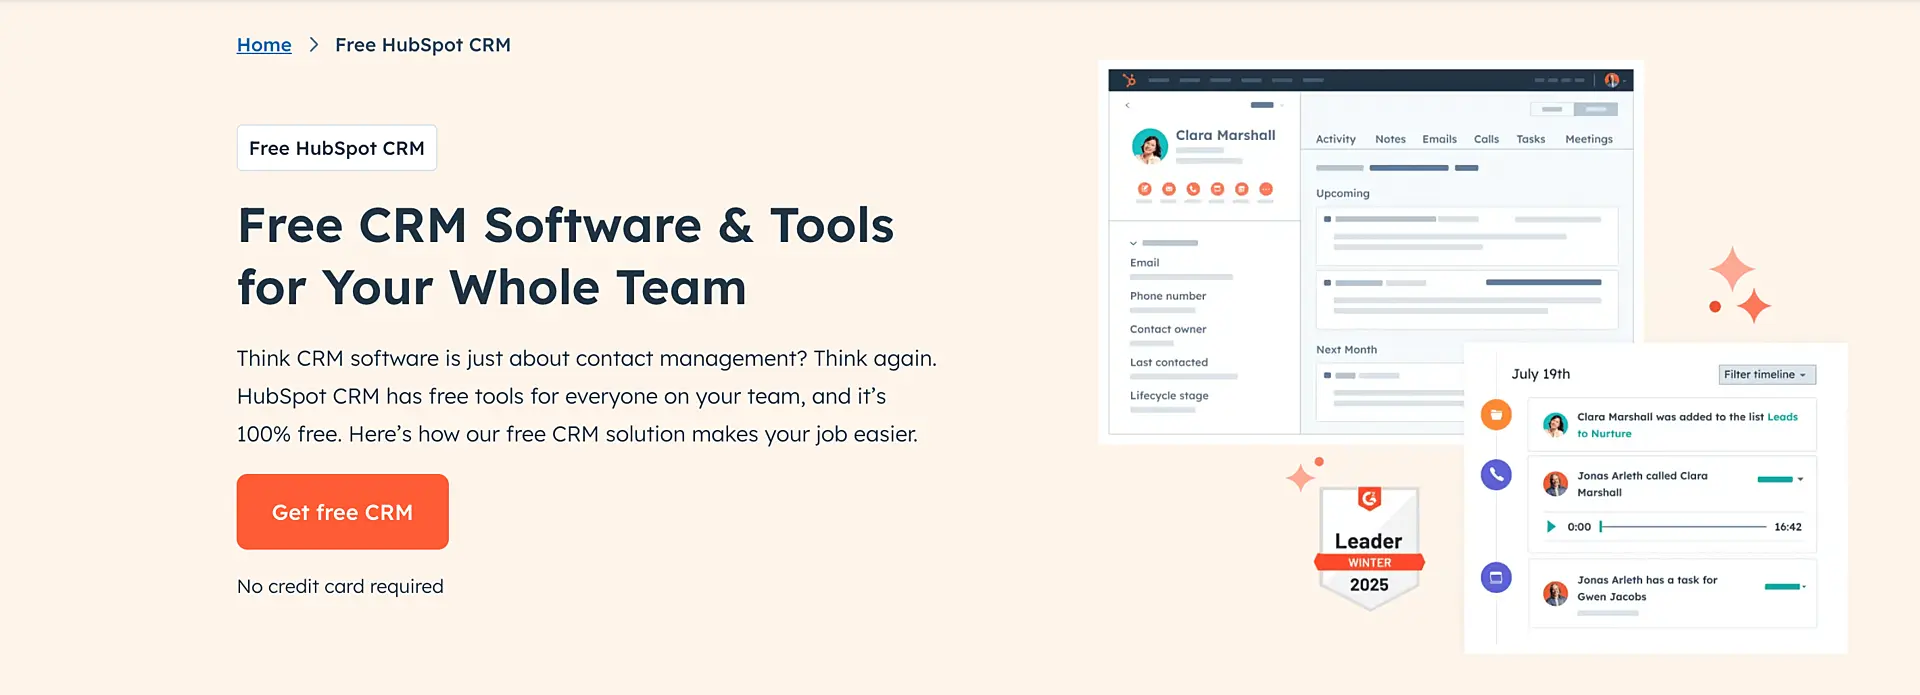1920x695 pixels.
Task: Click the Email field label
Action: 1145,263
